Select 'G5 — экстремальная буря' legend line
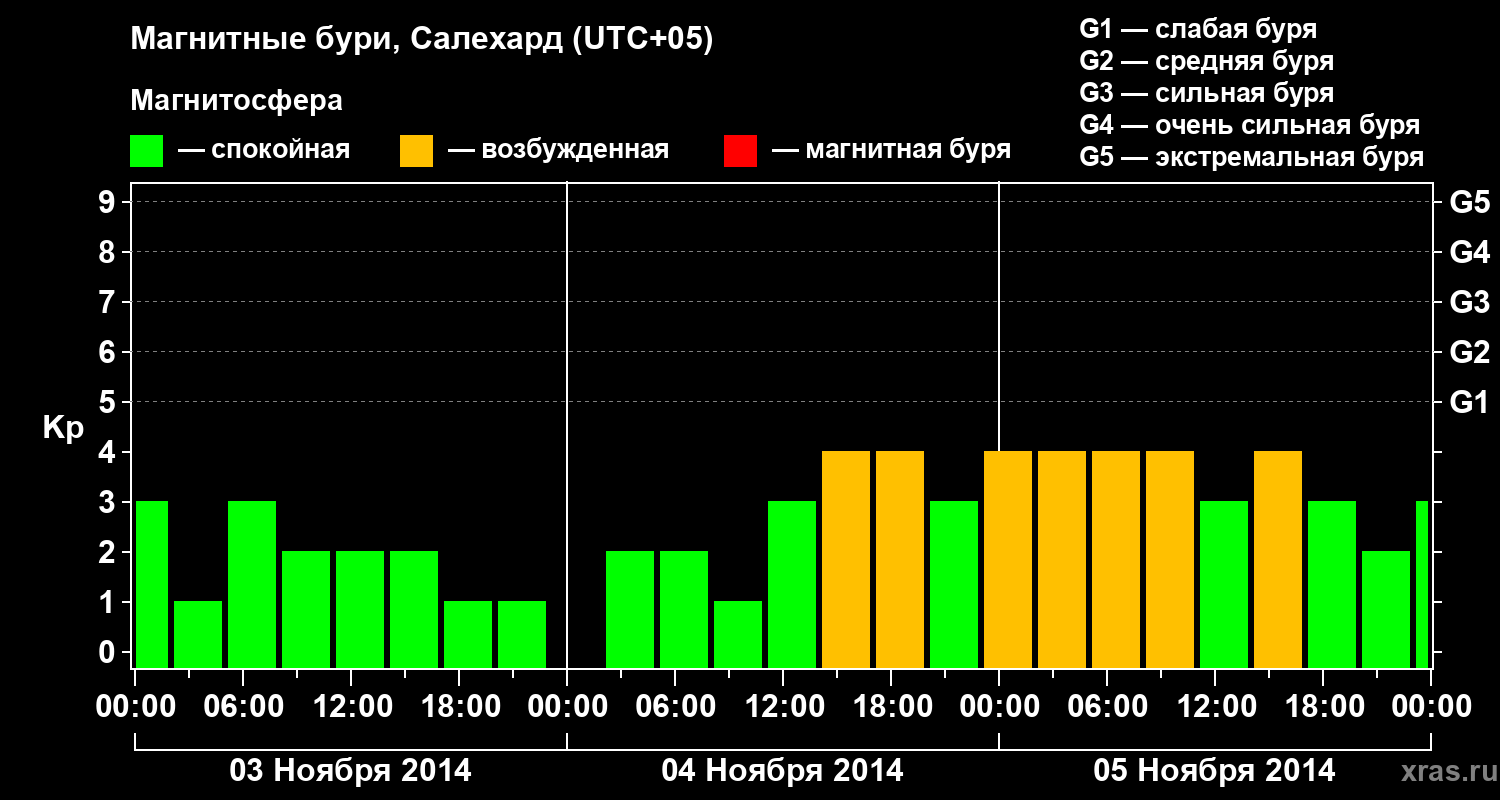The width and height of the screenshot is (1500, 800). coord(1252,157)
